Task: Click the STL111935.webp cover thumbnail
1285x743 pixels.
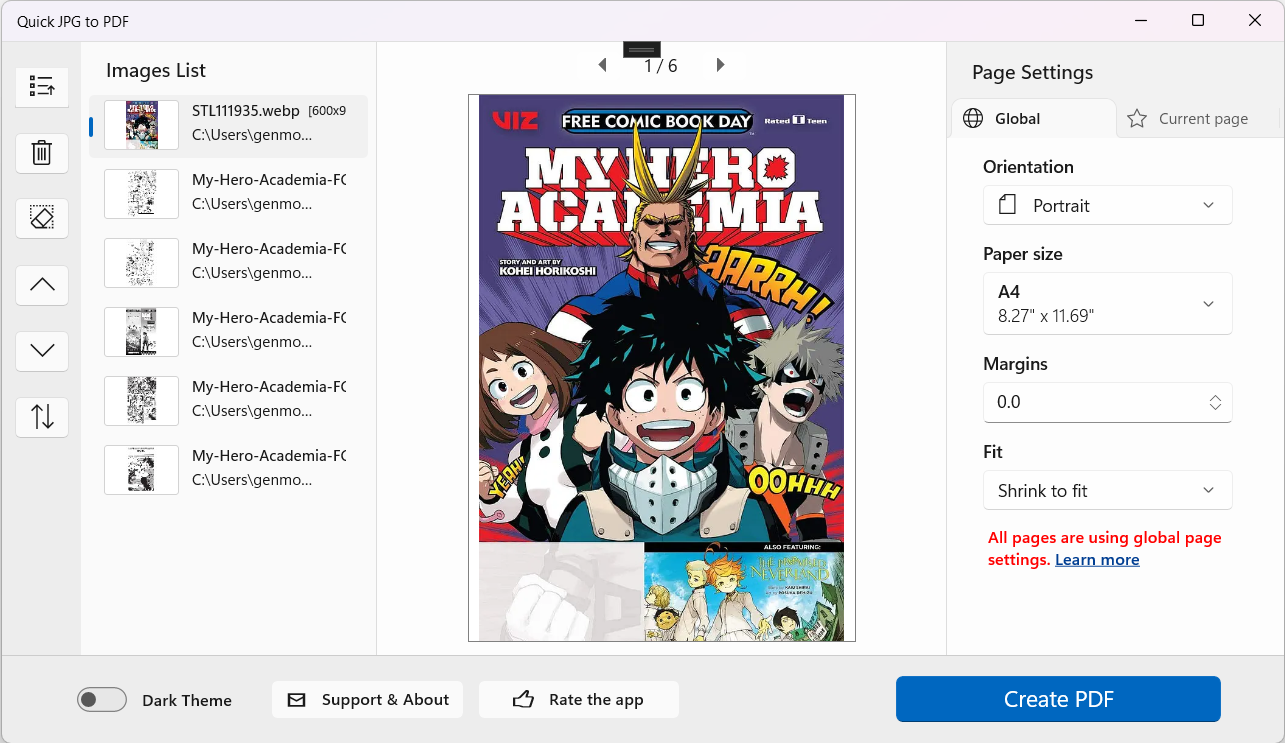Action: [142, 126]
